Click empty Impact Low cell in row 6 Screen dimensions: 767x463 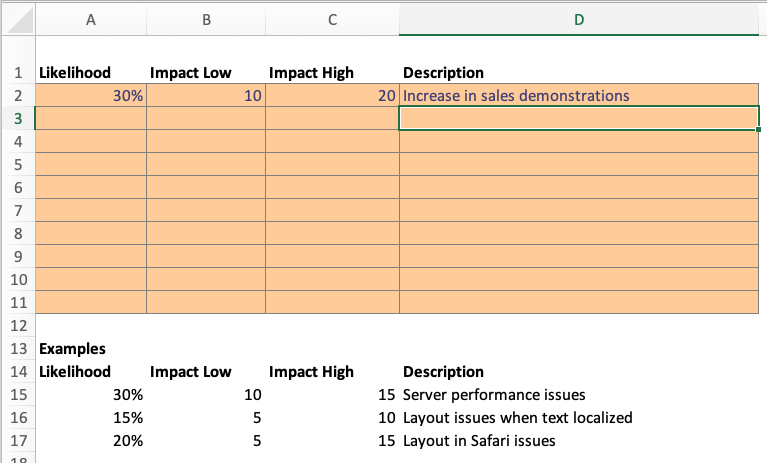[x=206, y=187]
